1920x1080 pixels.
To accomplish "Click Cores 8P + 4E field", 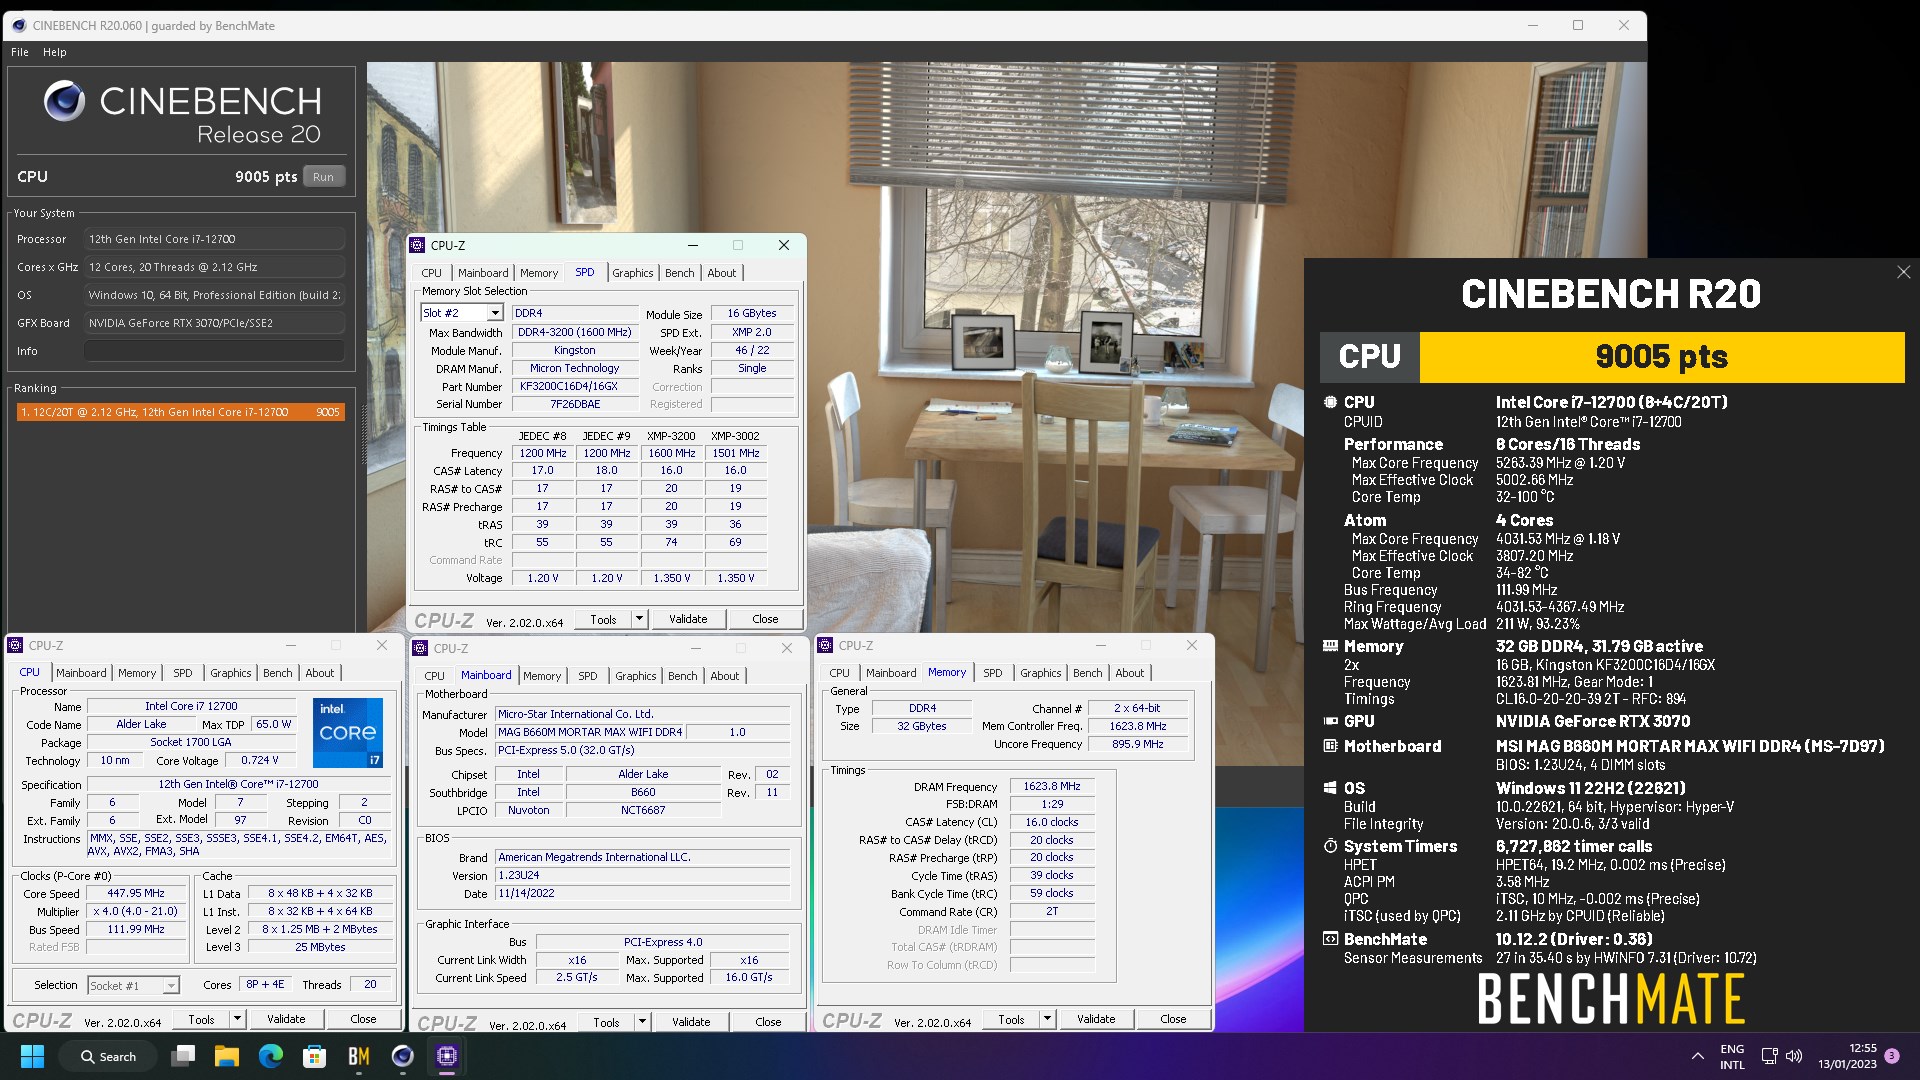I will point(265,984).
